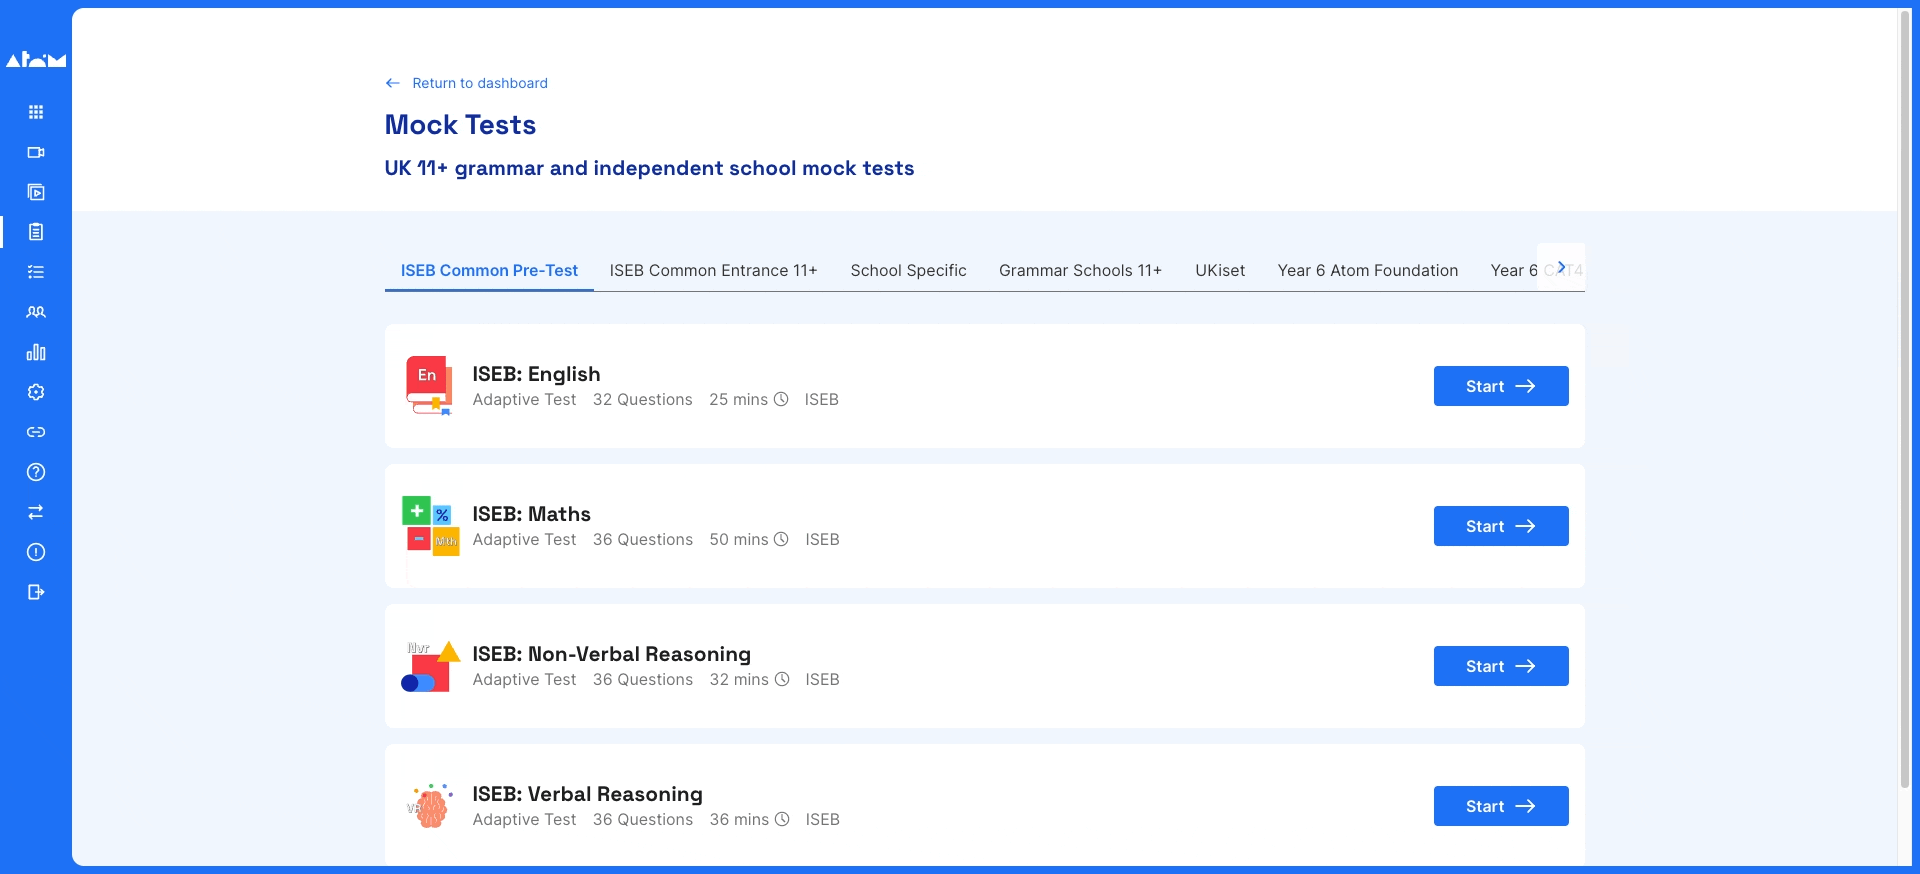
Task: Click the back arrow before Return to dashboard
Action: pyautogui.click(x=393, y=83)
